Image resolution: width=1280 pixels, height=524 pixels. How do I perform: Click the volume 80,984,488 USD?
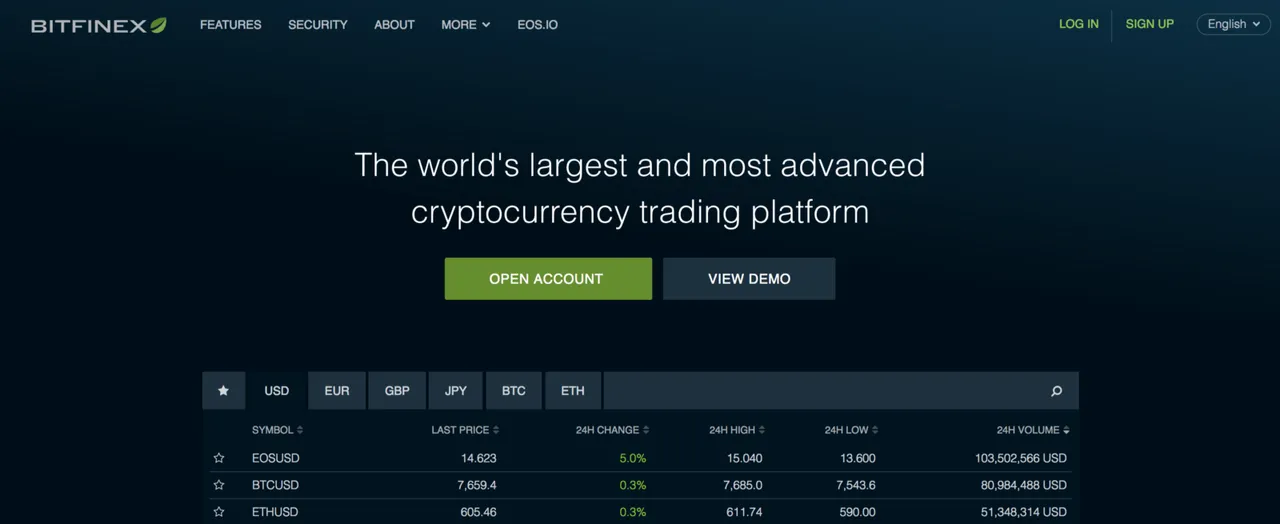(x=1024, y=485)
